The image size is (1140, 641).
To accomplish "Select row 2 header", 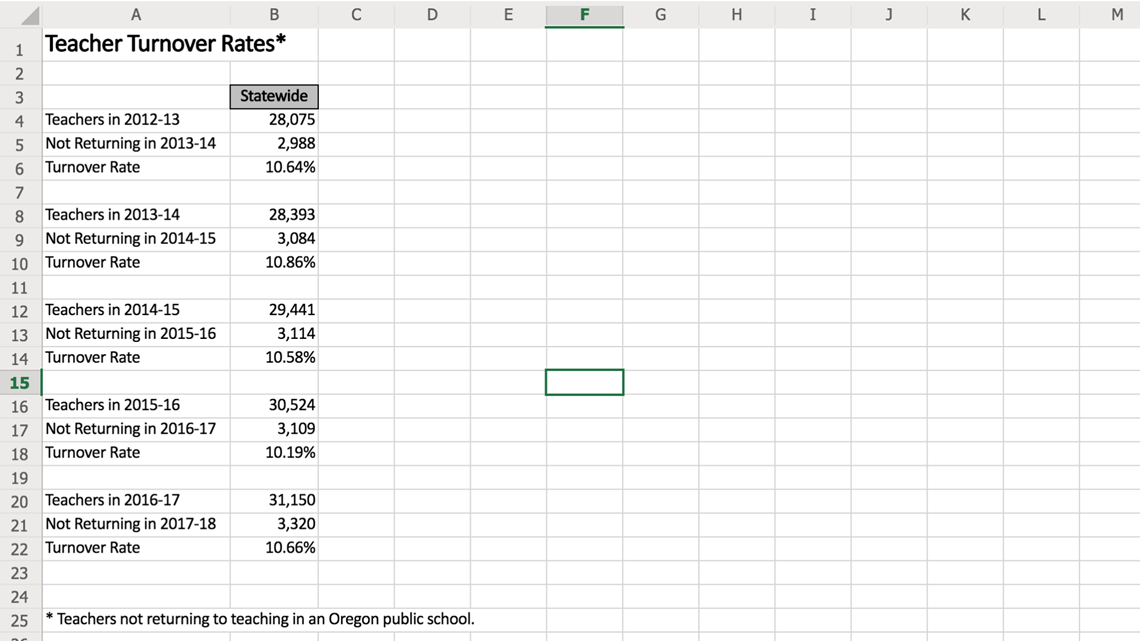I will (20, 73).
